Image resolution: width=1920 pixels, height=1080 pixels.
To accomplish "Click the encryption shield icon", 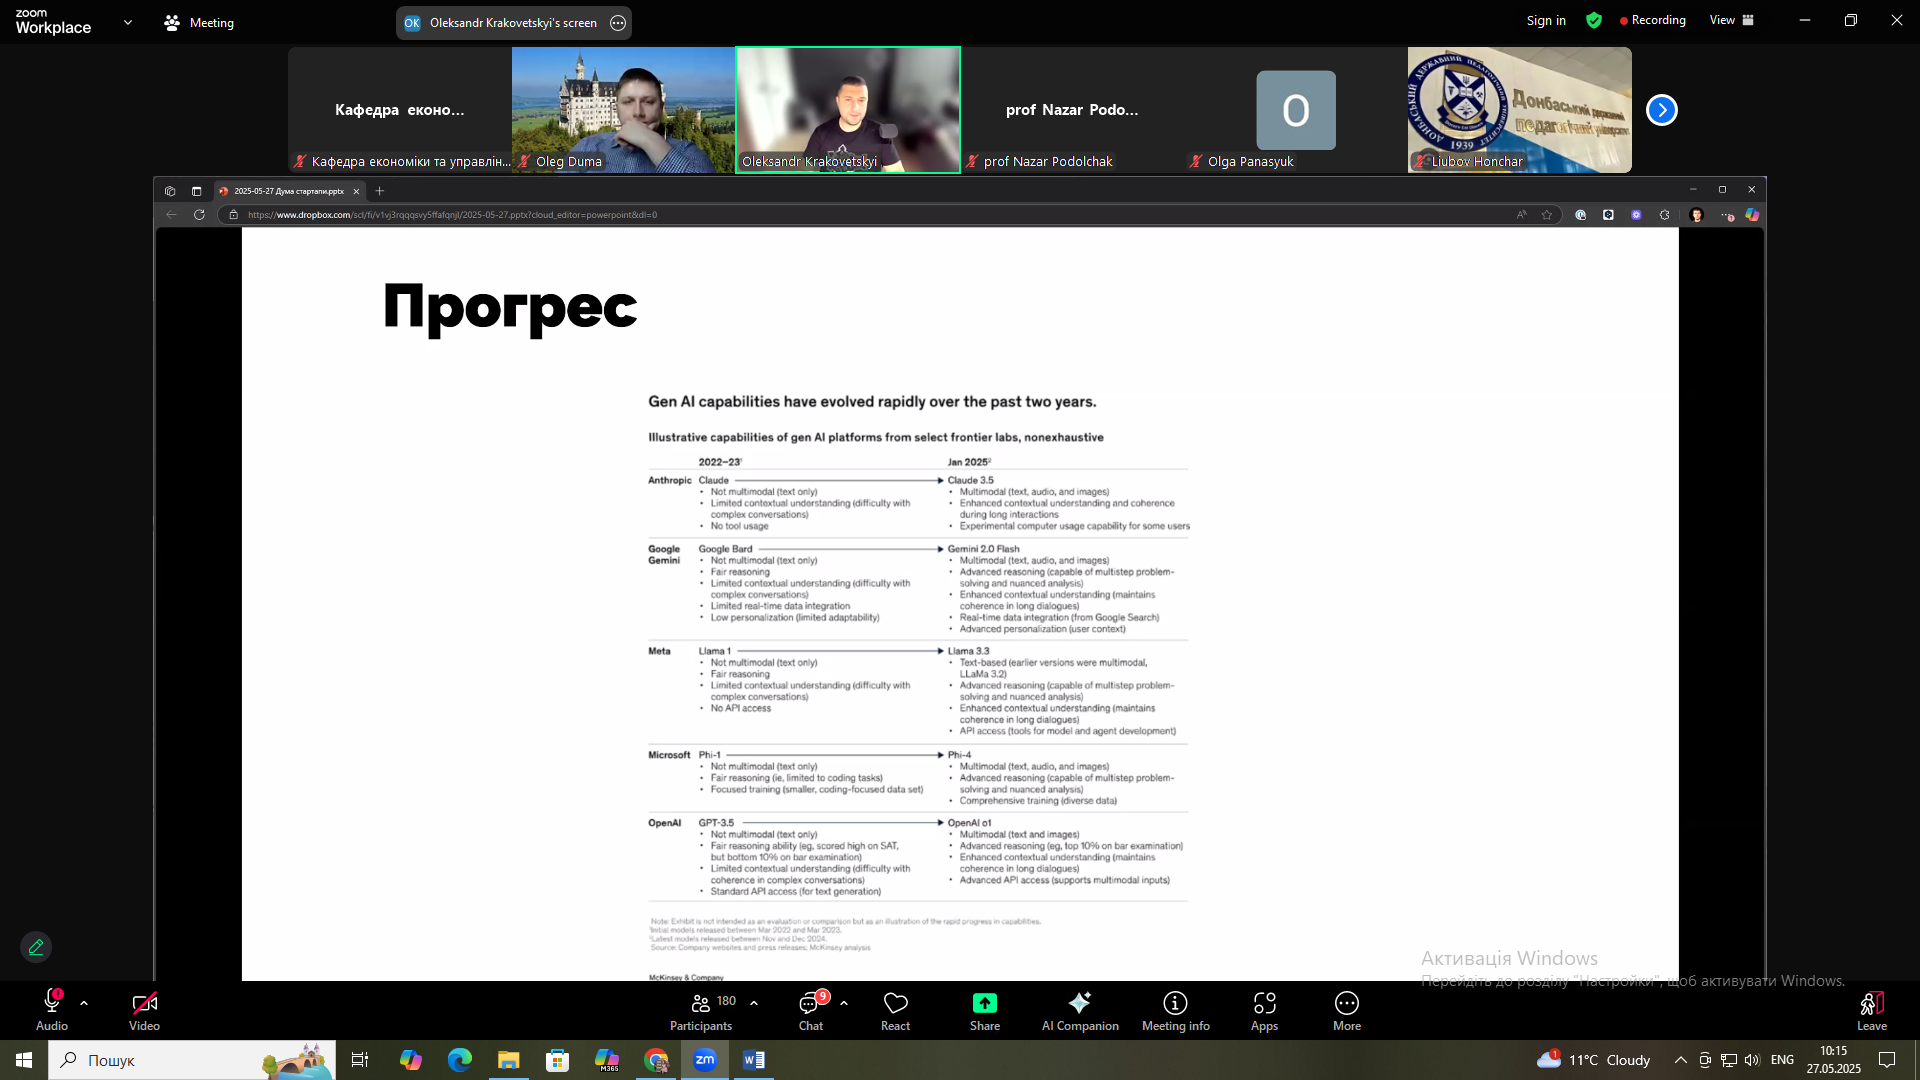I will 1594,20.
